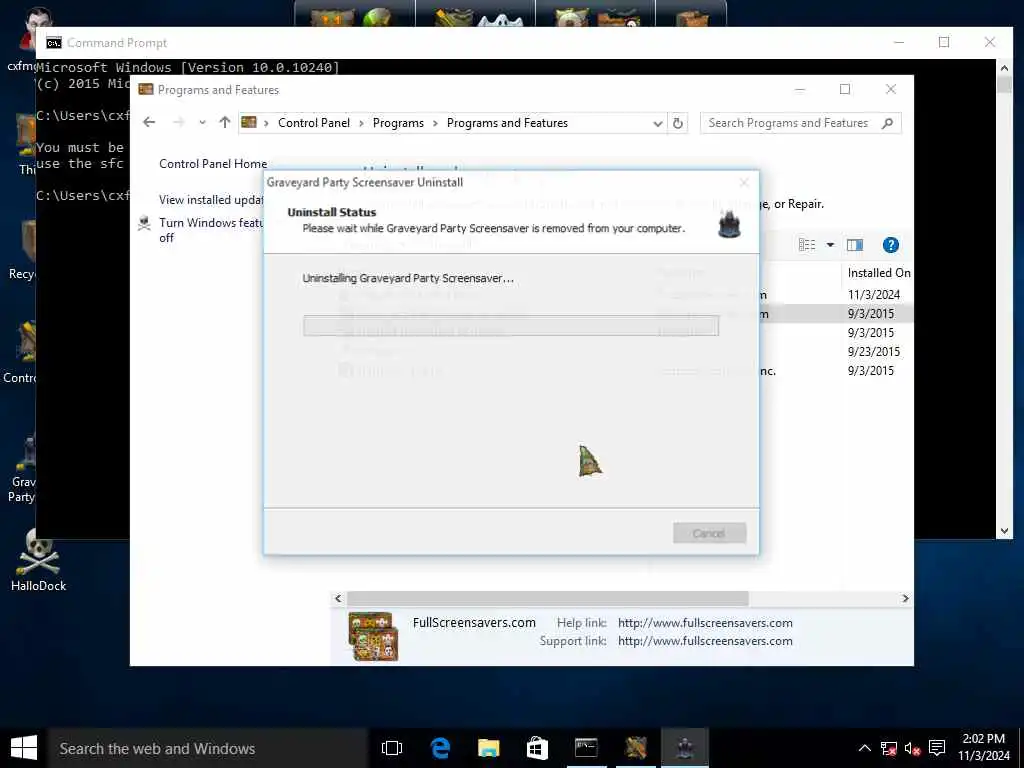Click Command Prompt title bar icon
1024x768 pixels.
point(54,43)
